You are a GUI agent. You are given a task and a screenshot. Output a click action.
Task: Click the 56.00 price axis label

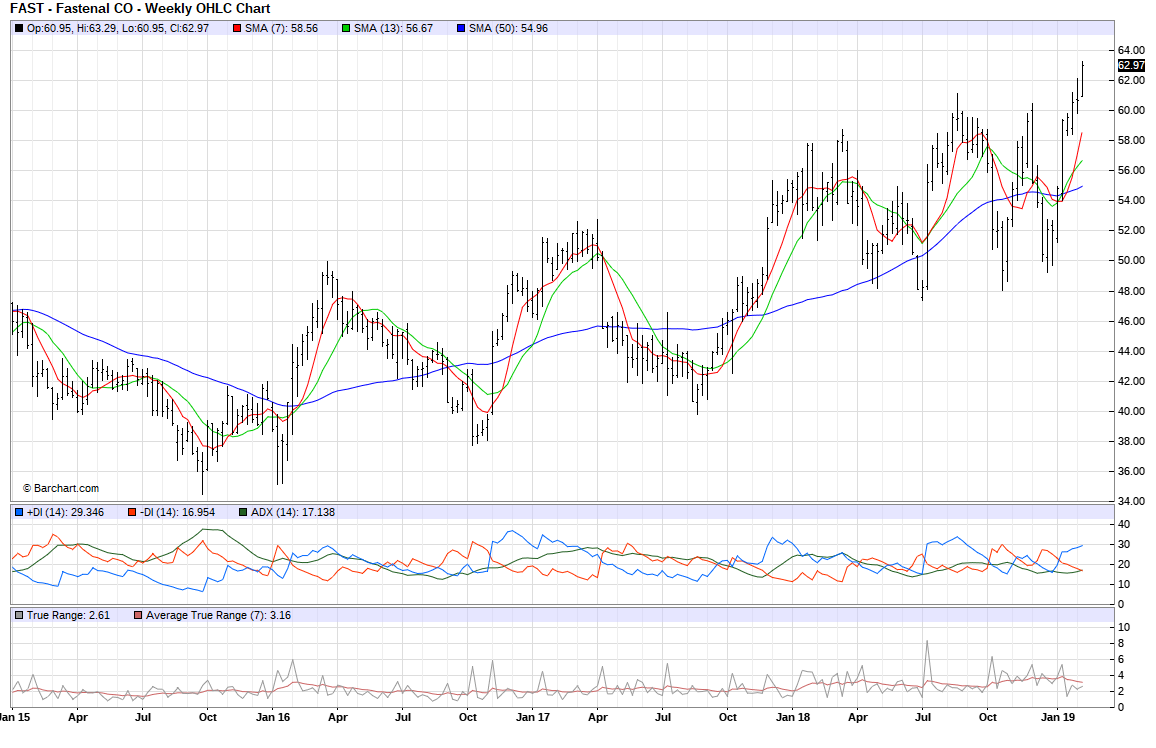pyautogui.click(x=1131, y=170)
